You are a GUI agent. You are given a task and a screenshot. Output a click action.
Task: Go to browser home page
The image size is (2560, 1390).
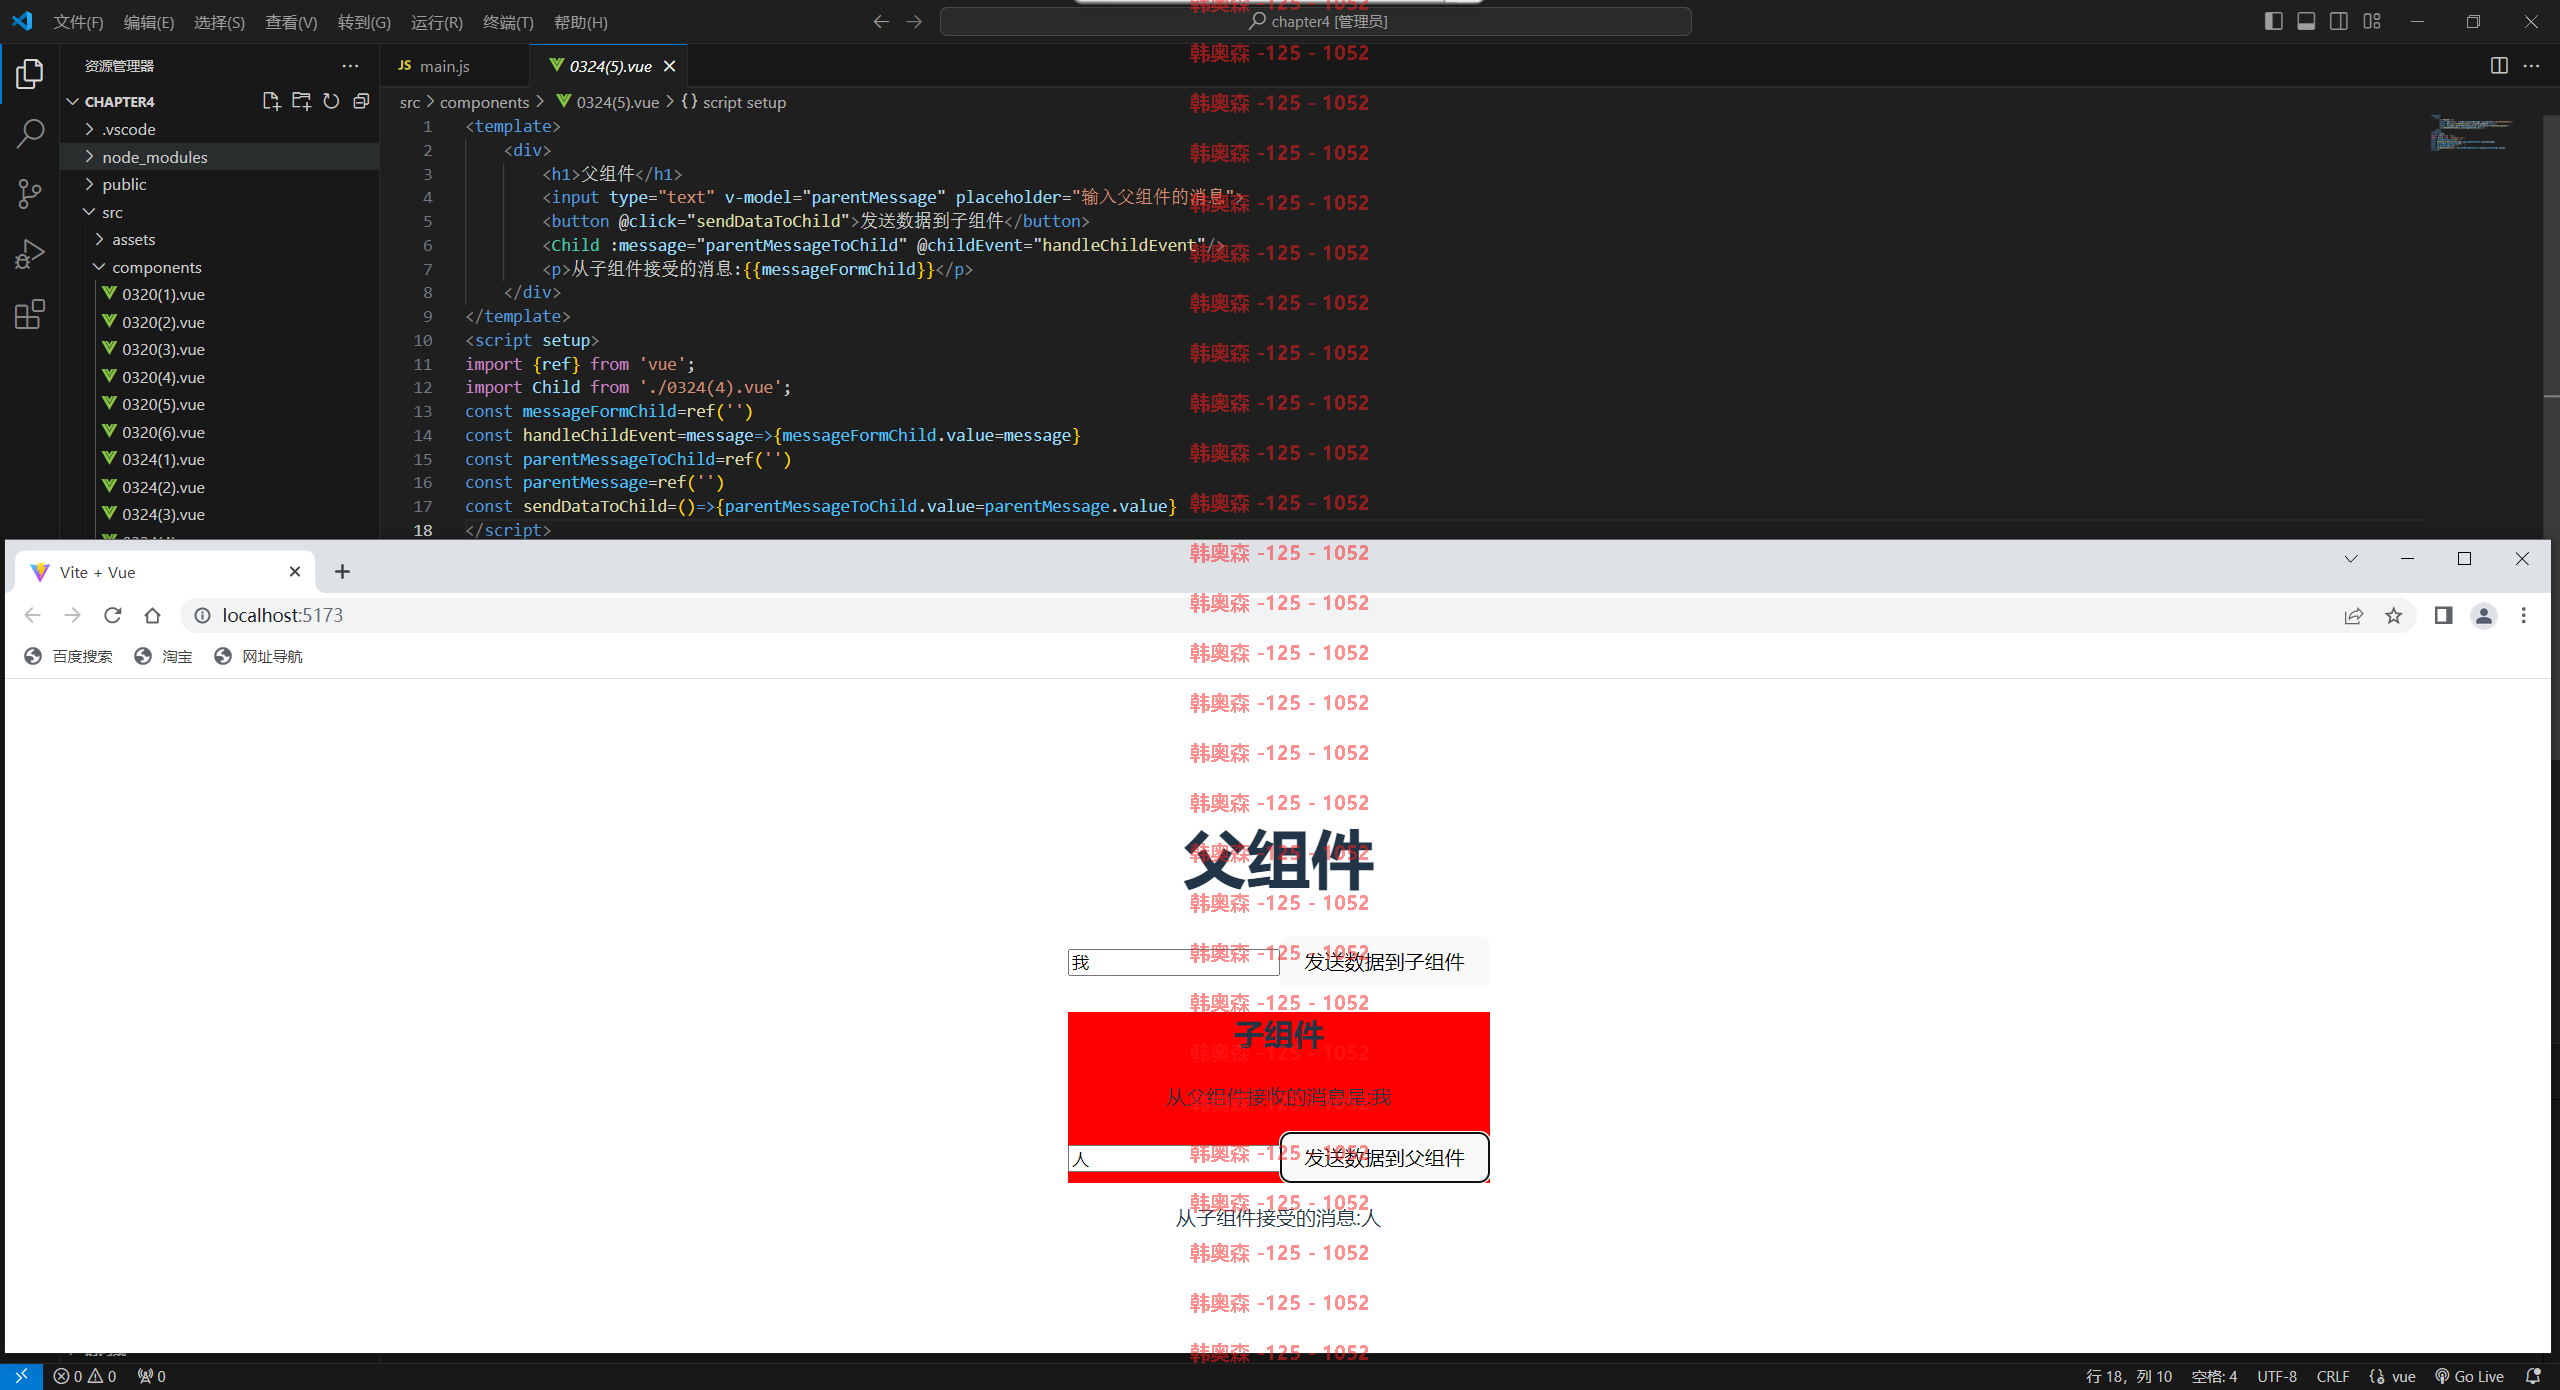click(152, 615)
